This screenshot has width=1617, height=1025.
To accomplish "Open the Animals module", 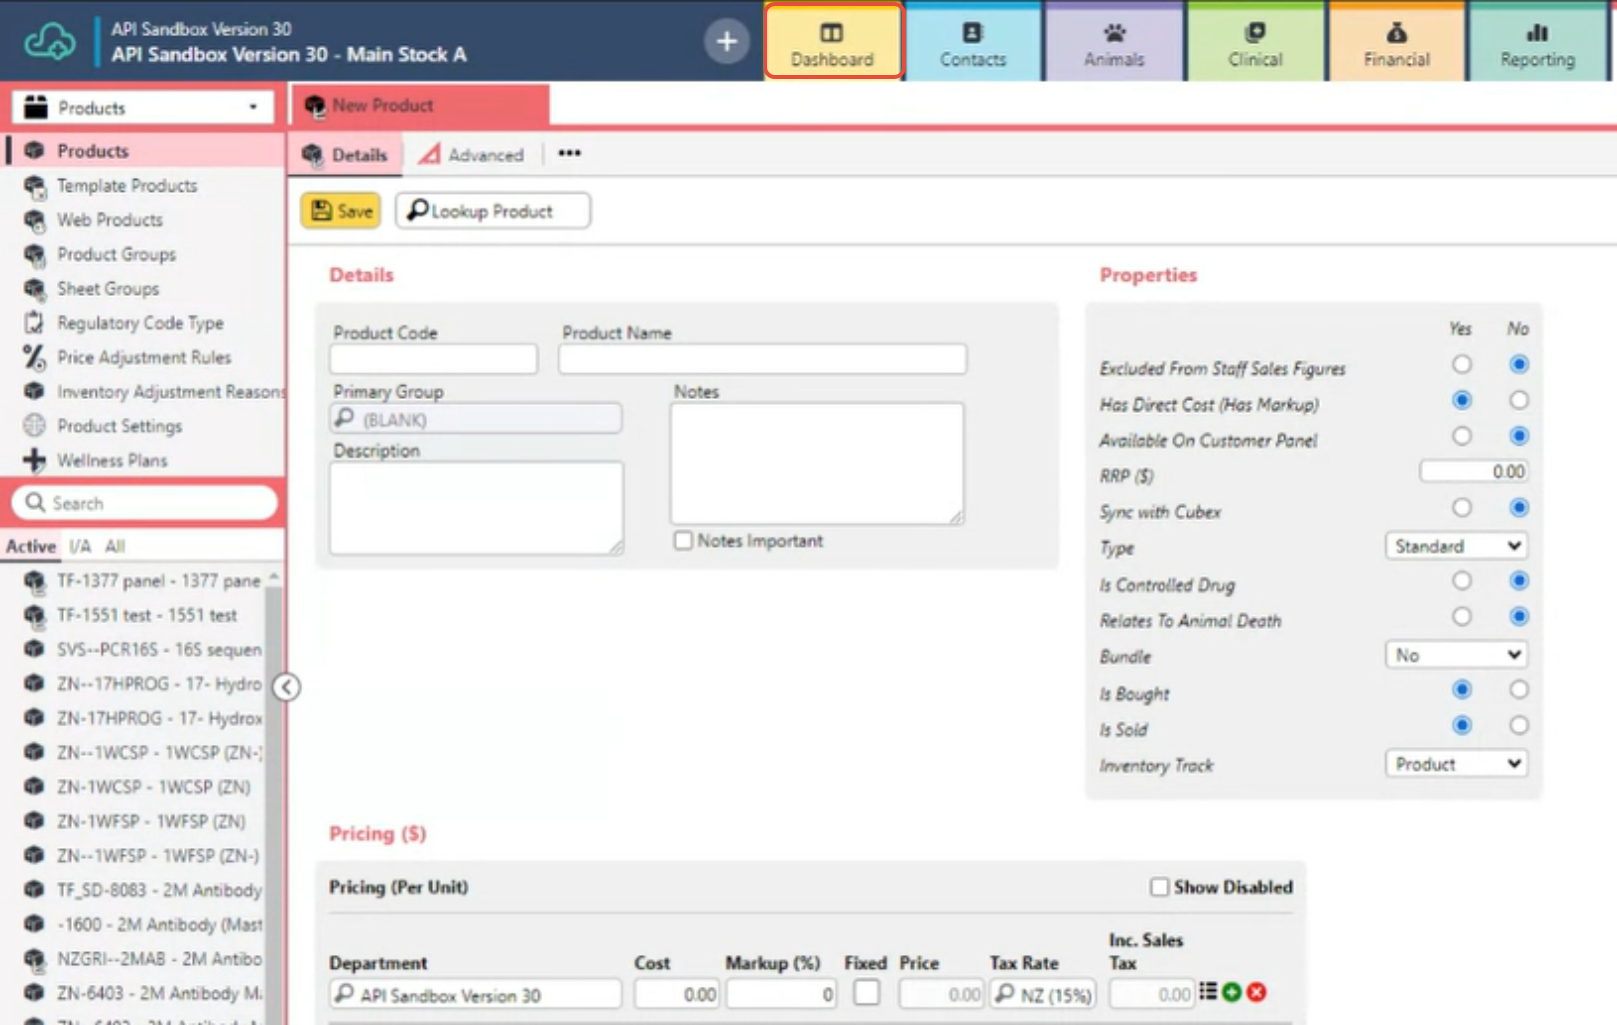I will click(1113, 41).
